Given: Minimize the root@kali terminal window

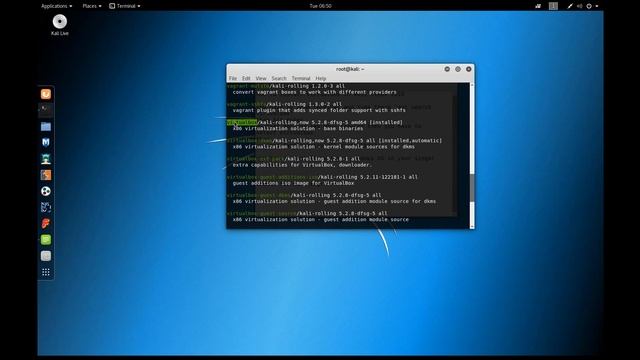Looking at the screenshot, I should (x=447, y=69).
